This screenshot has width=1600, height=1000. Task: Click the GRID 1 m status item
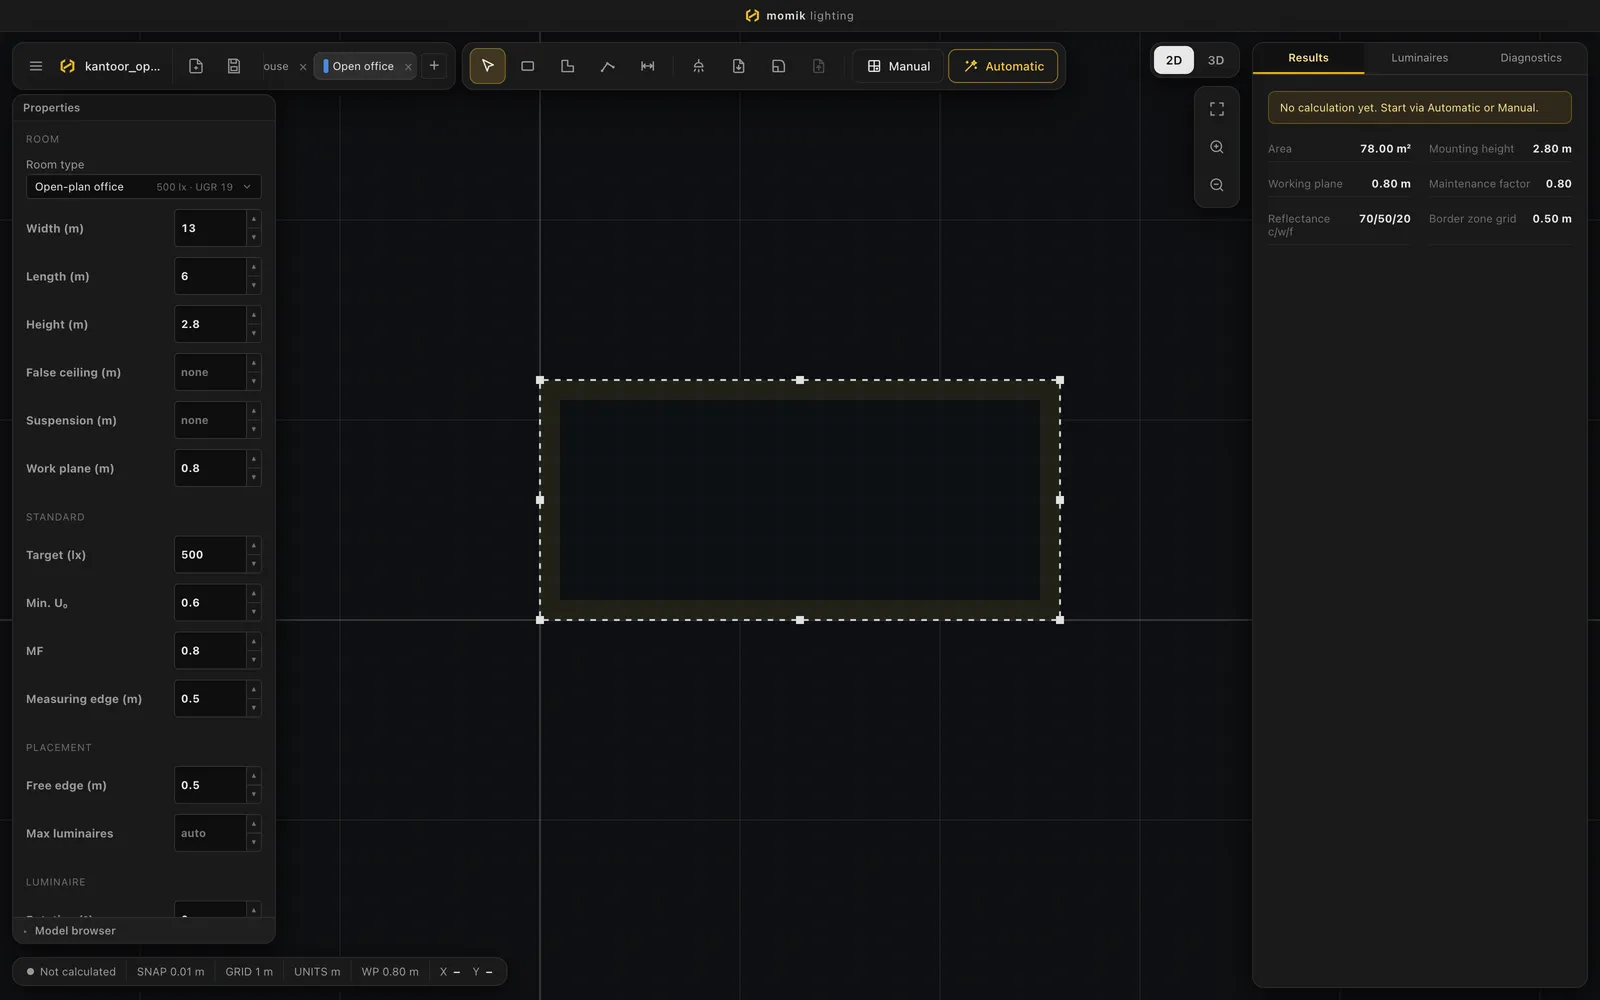(x=249, y=972)
